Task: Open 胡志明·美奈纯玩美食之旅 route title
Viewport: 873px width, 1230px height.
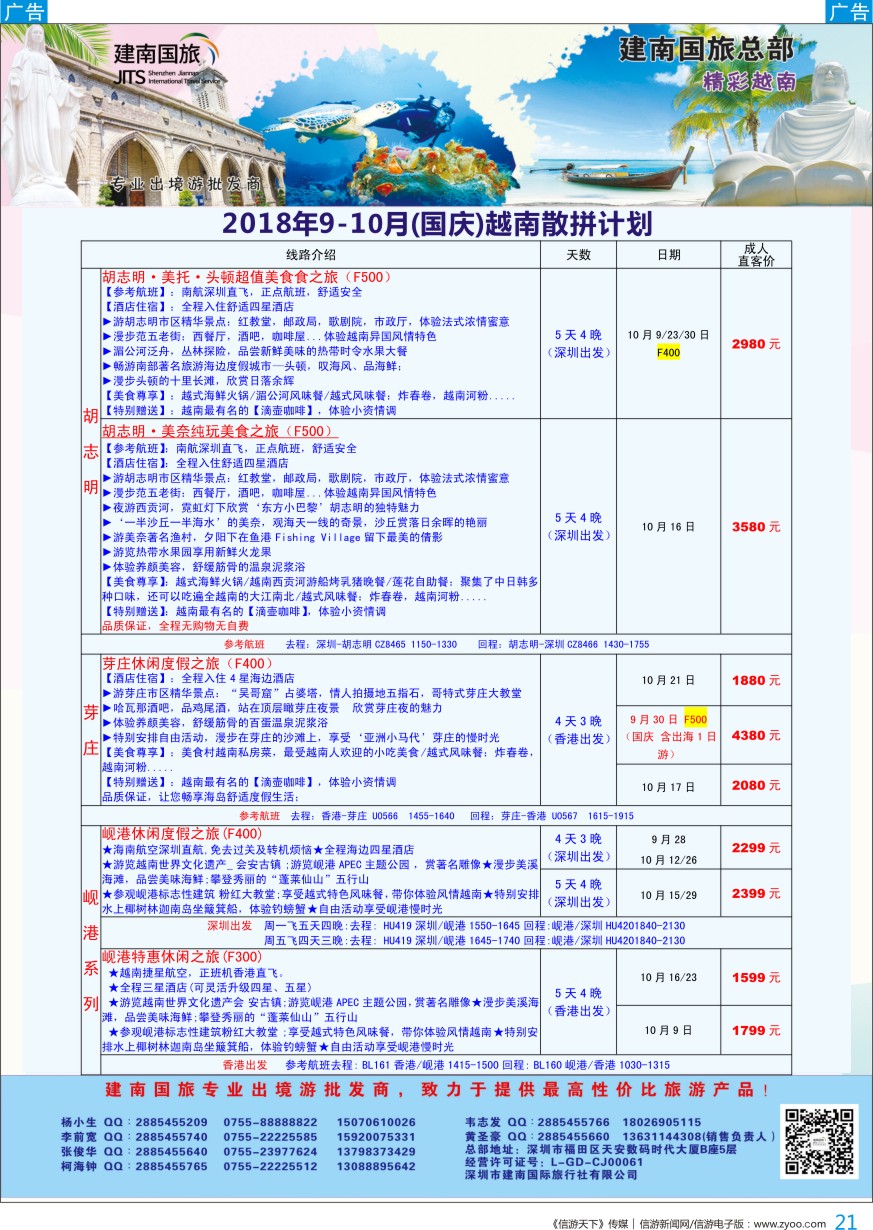Action: (219, 431)
